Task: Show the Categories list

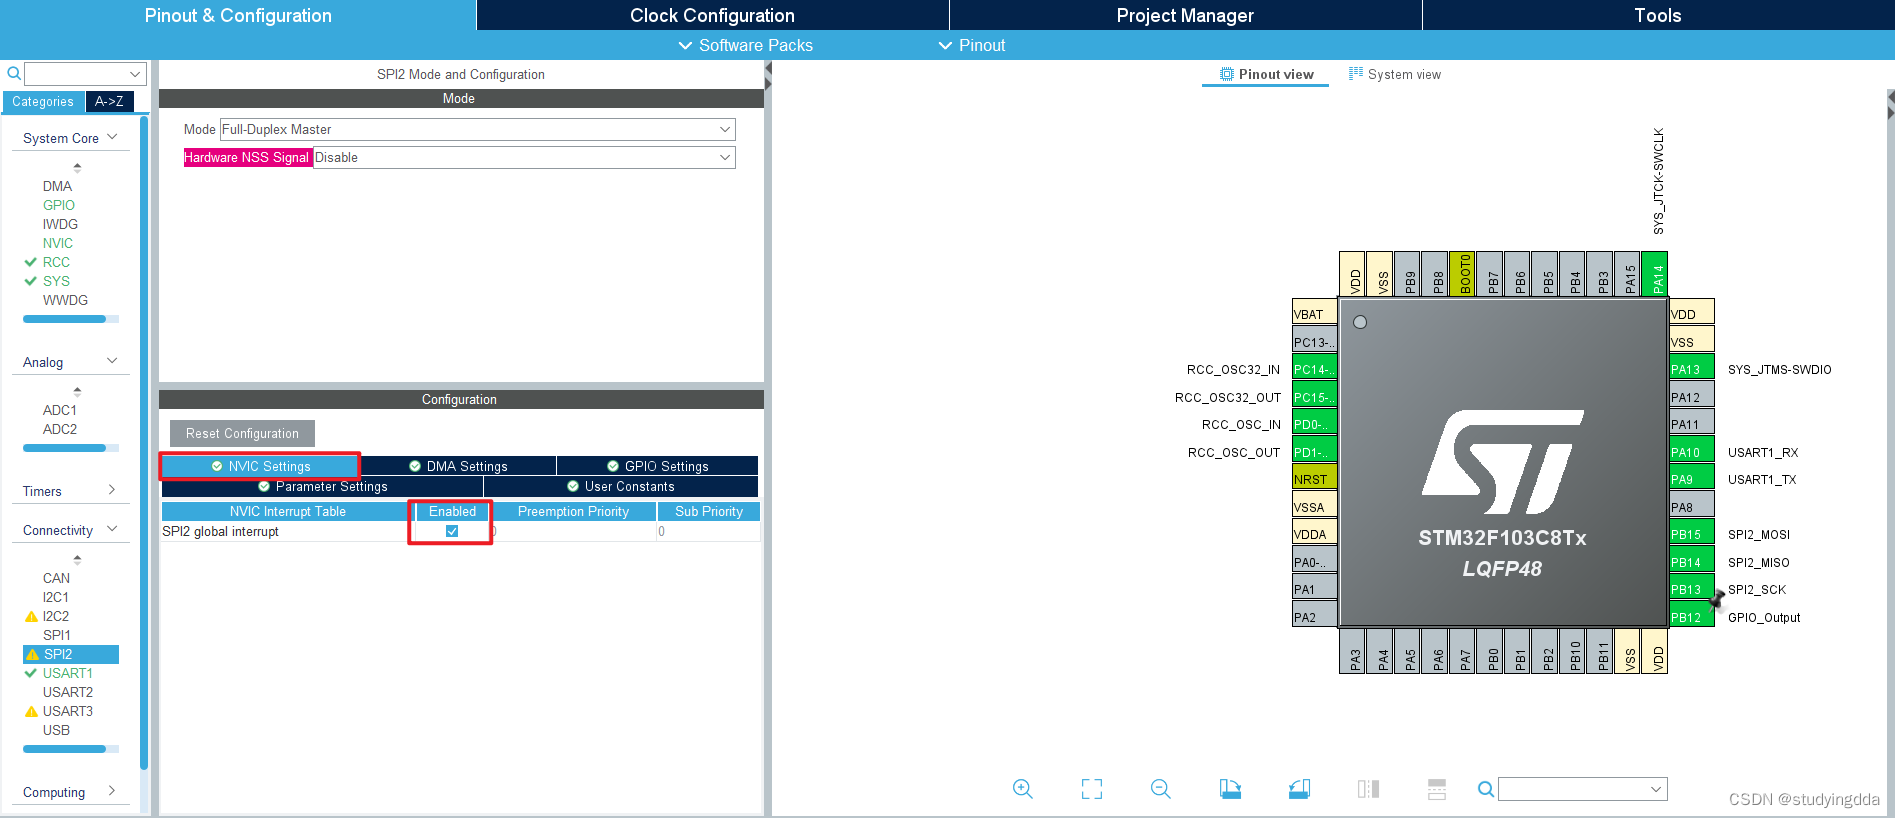Action: click(x=43, y=101)
